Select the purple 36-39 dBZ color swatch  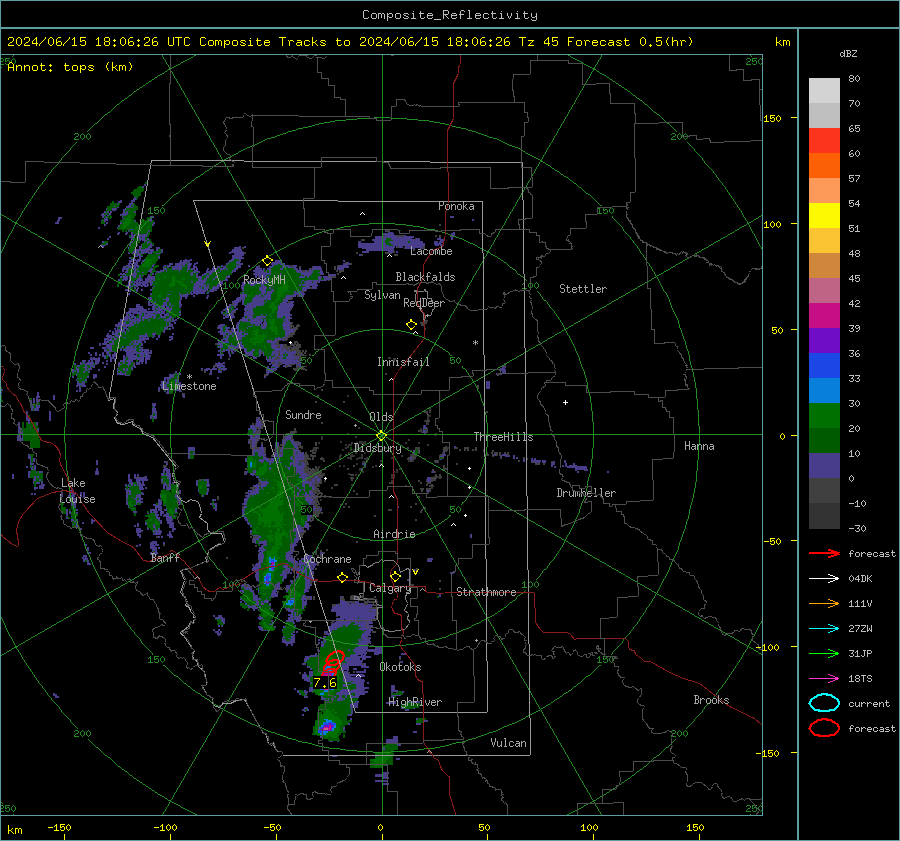point(824,341)
